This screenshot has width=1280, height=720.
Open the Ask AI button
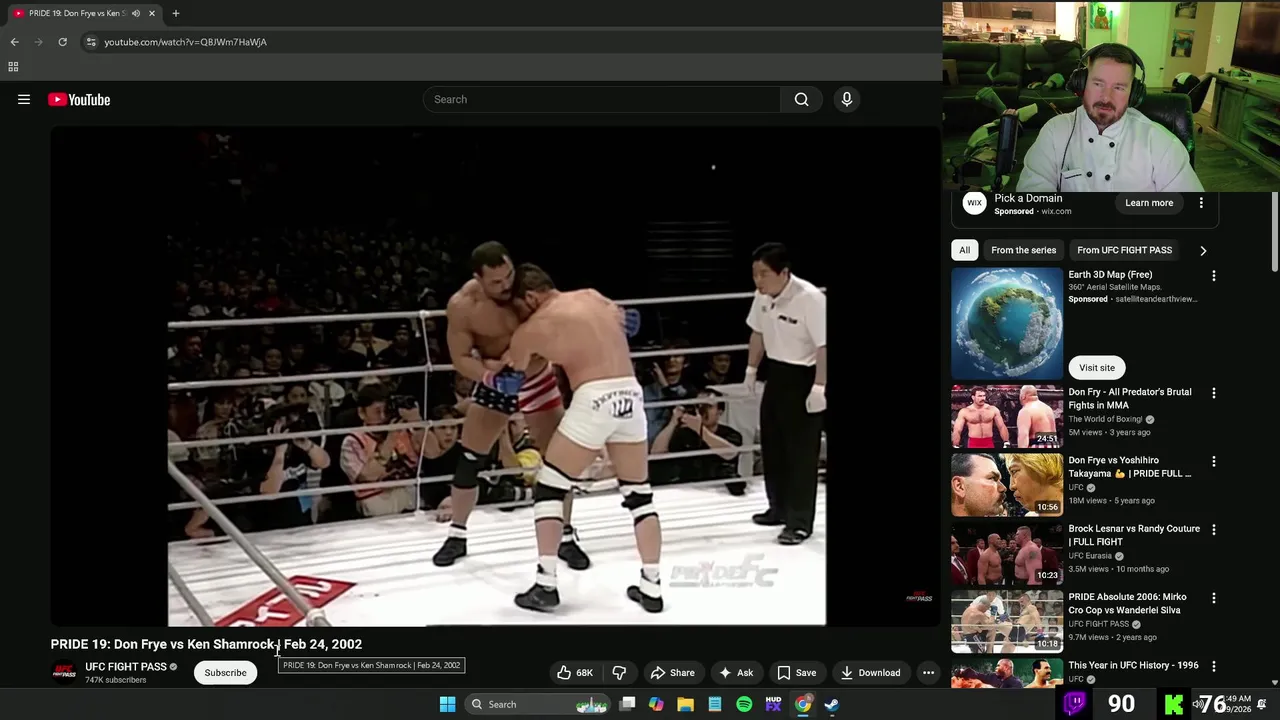coord(736,673)
